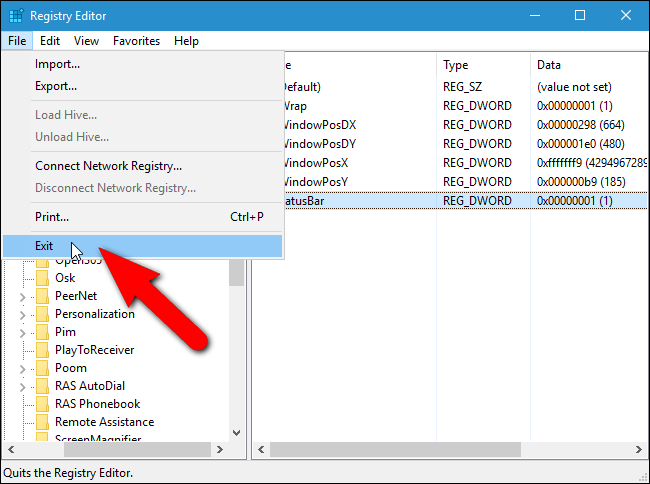This screenshot has width=650, height=484.
Task: Click the values pane scroll right arrow
Action: click(639, 450)
